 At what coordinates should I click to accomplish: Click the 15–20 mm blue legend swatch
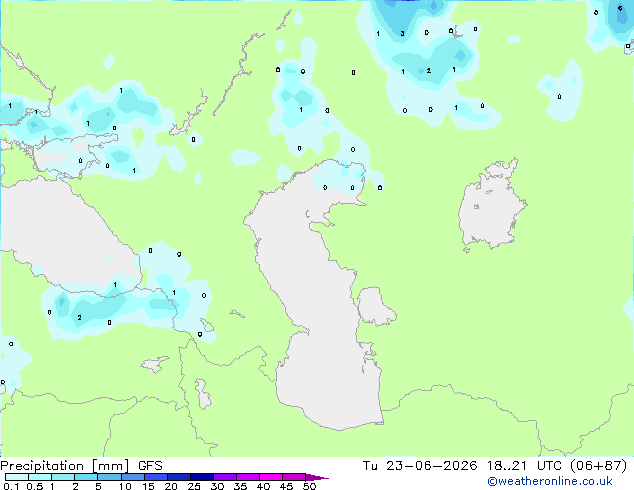point(156,477)
